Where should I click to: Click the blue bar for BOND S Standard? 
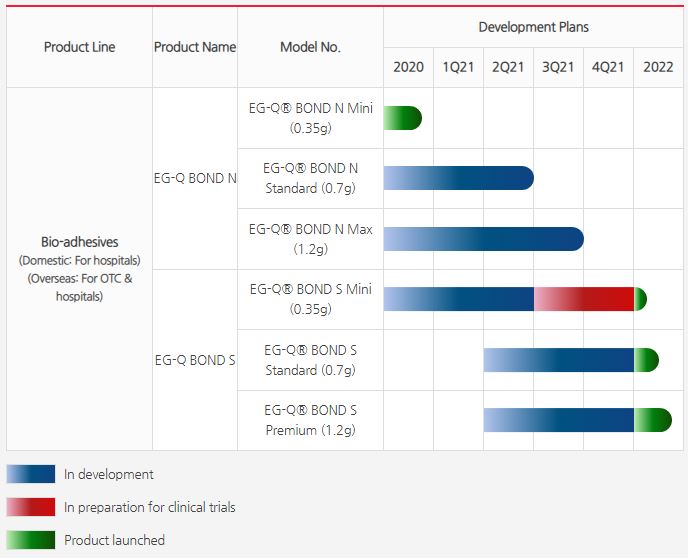pos(558,360)
